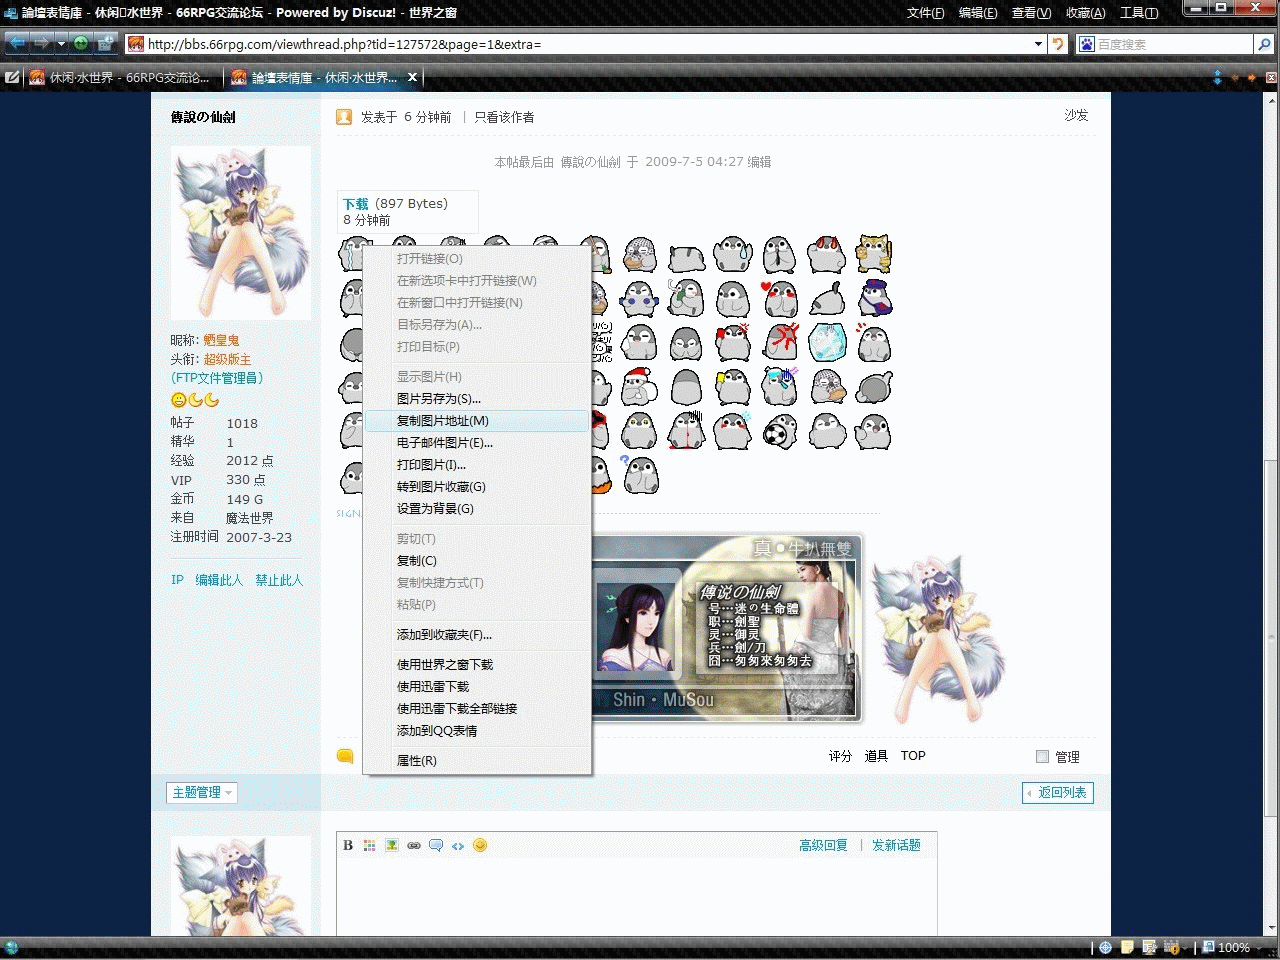
Task: Expand the address bar URL dropdown
Action: pos(1038,44)
